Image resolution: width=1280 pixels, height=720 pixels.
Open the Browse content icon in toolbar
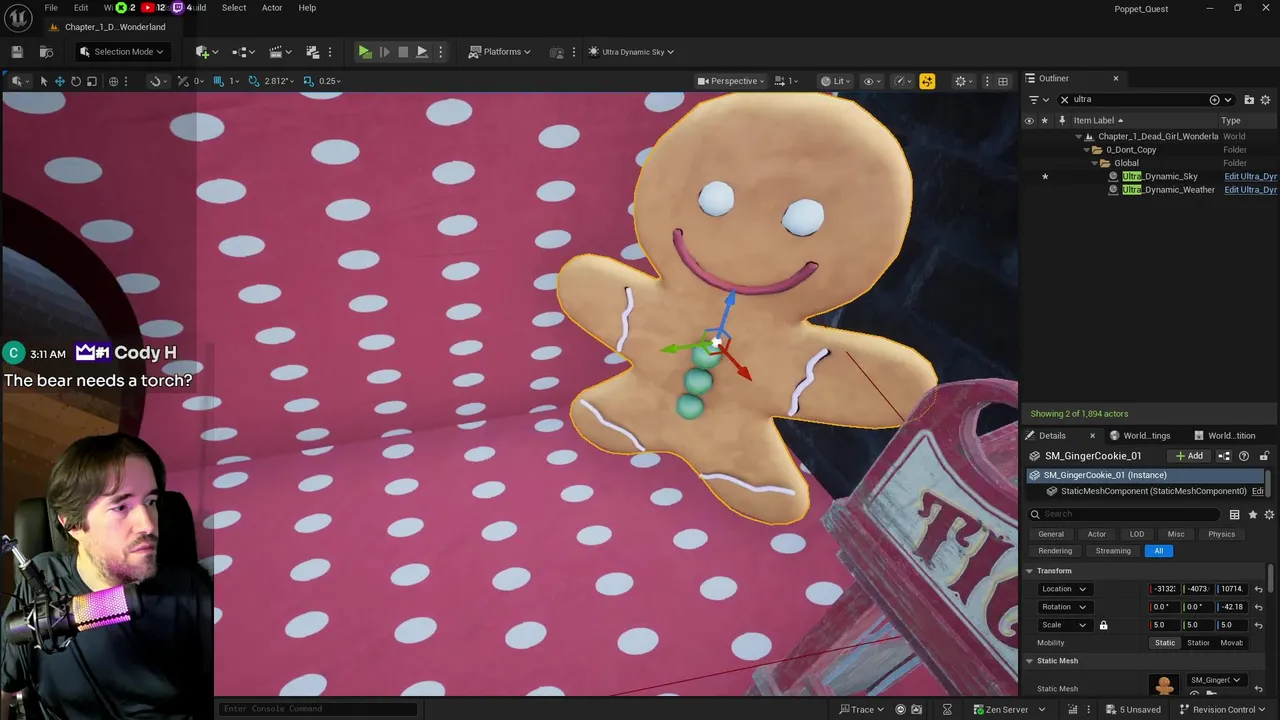[46, 52]
